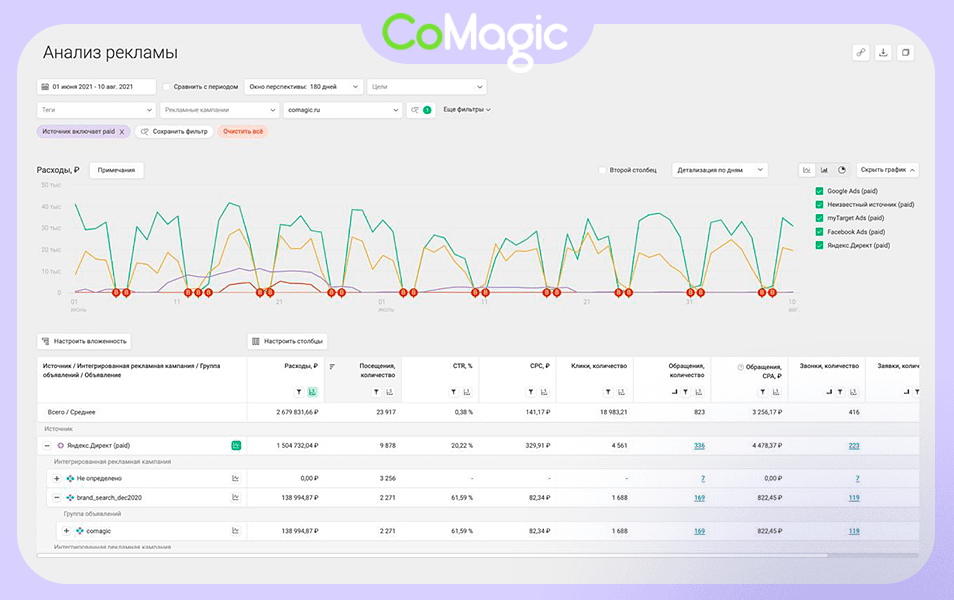The height and width of the screenshot is (600, 954).
Task: Open Настроить вложенность settings
Action: (84, 341)
